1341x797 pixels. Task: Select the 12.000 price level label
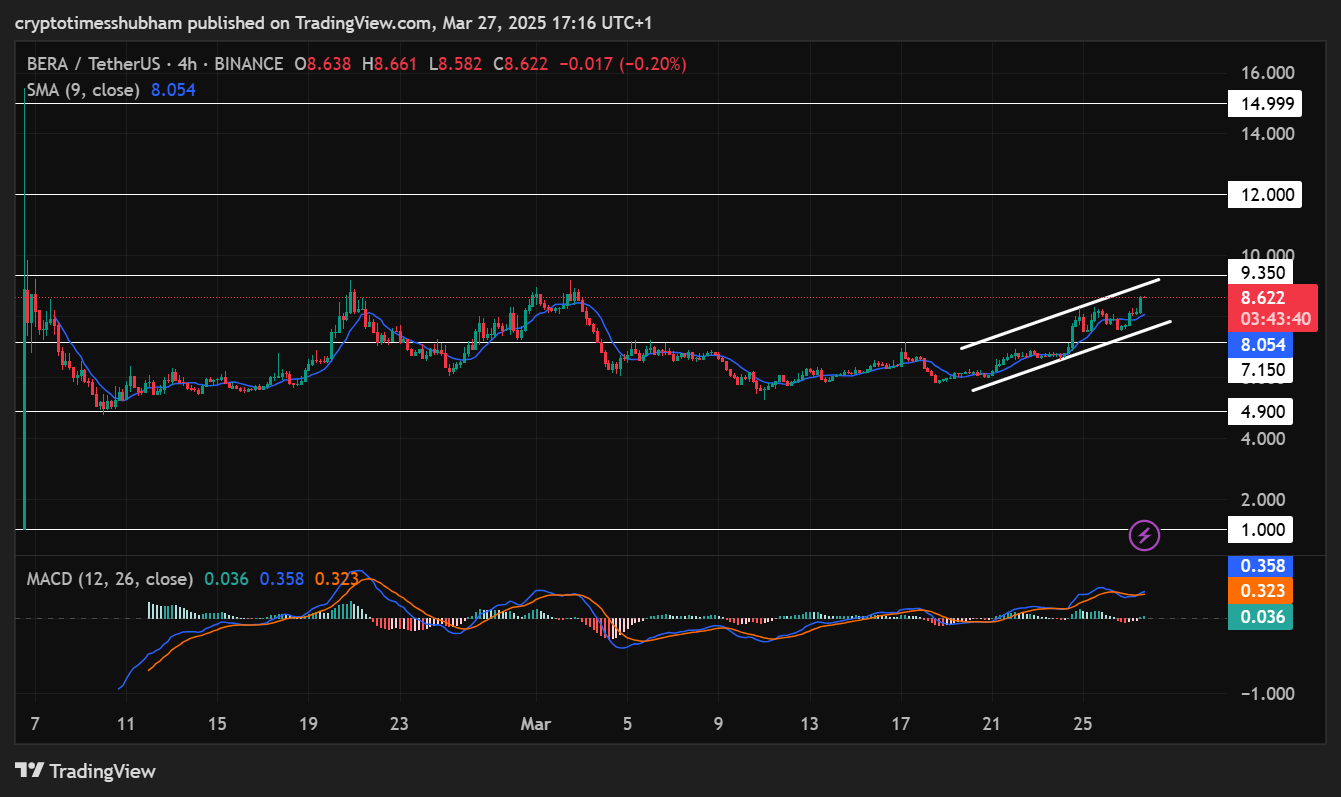1264,194
